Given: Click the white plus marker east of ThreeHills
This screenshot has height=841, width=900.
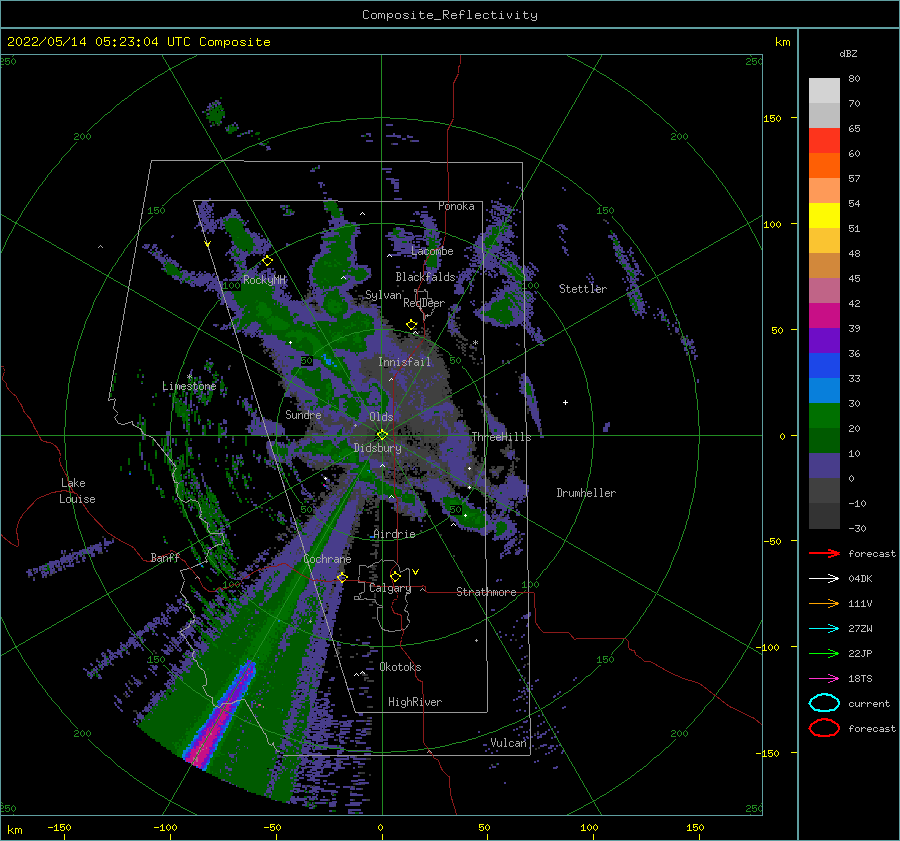Looking at the screenshot, I should coord(565,402).
